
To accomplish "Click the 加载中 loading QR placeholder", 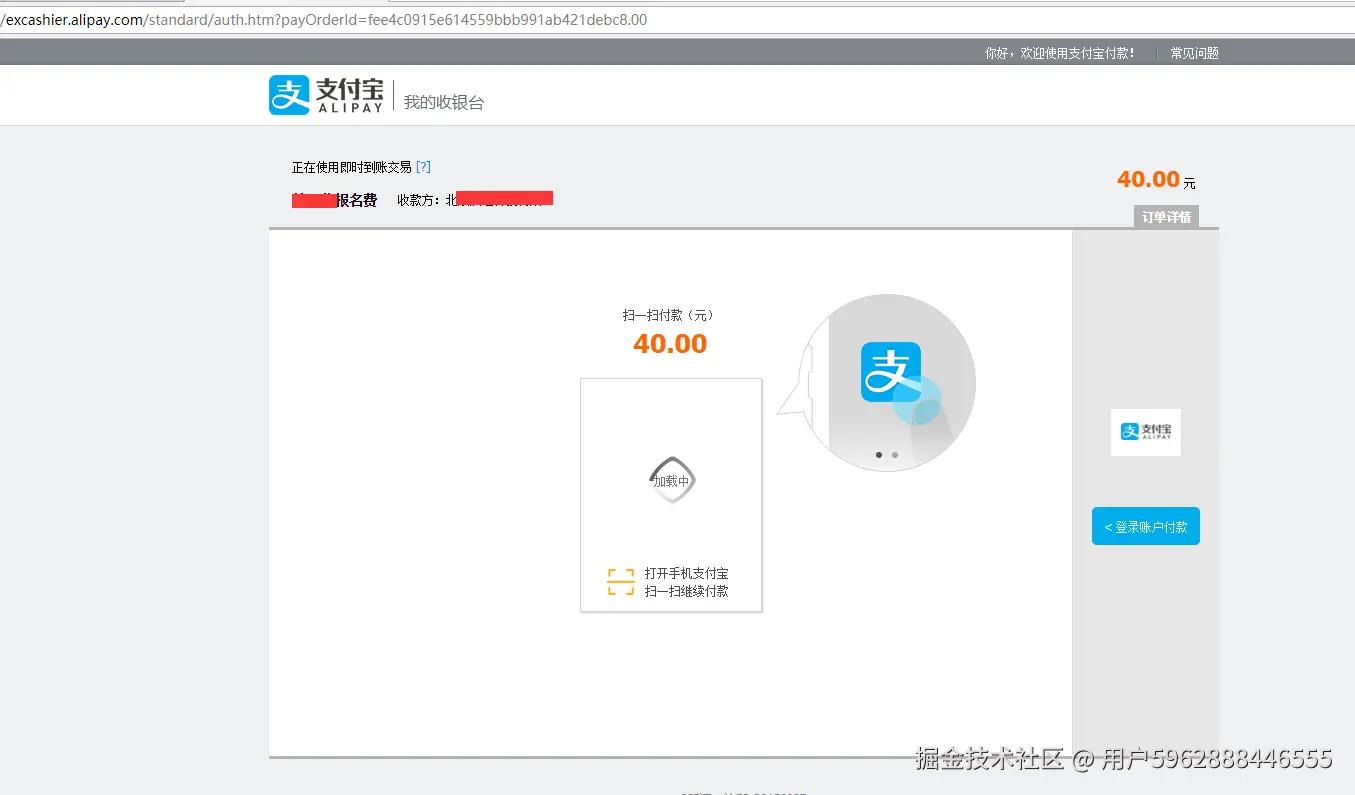I will (x=671, y=481).
